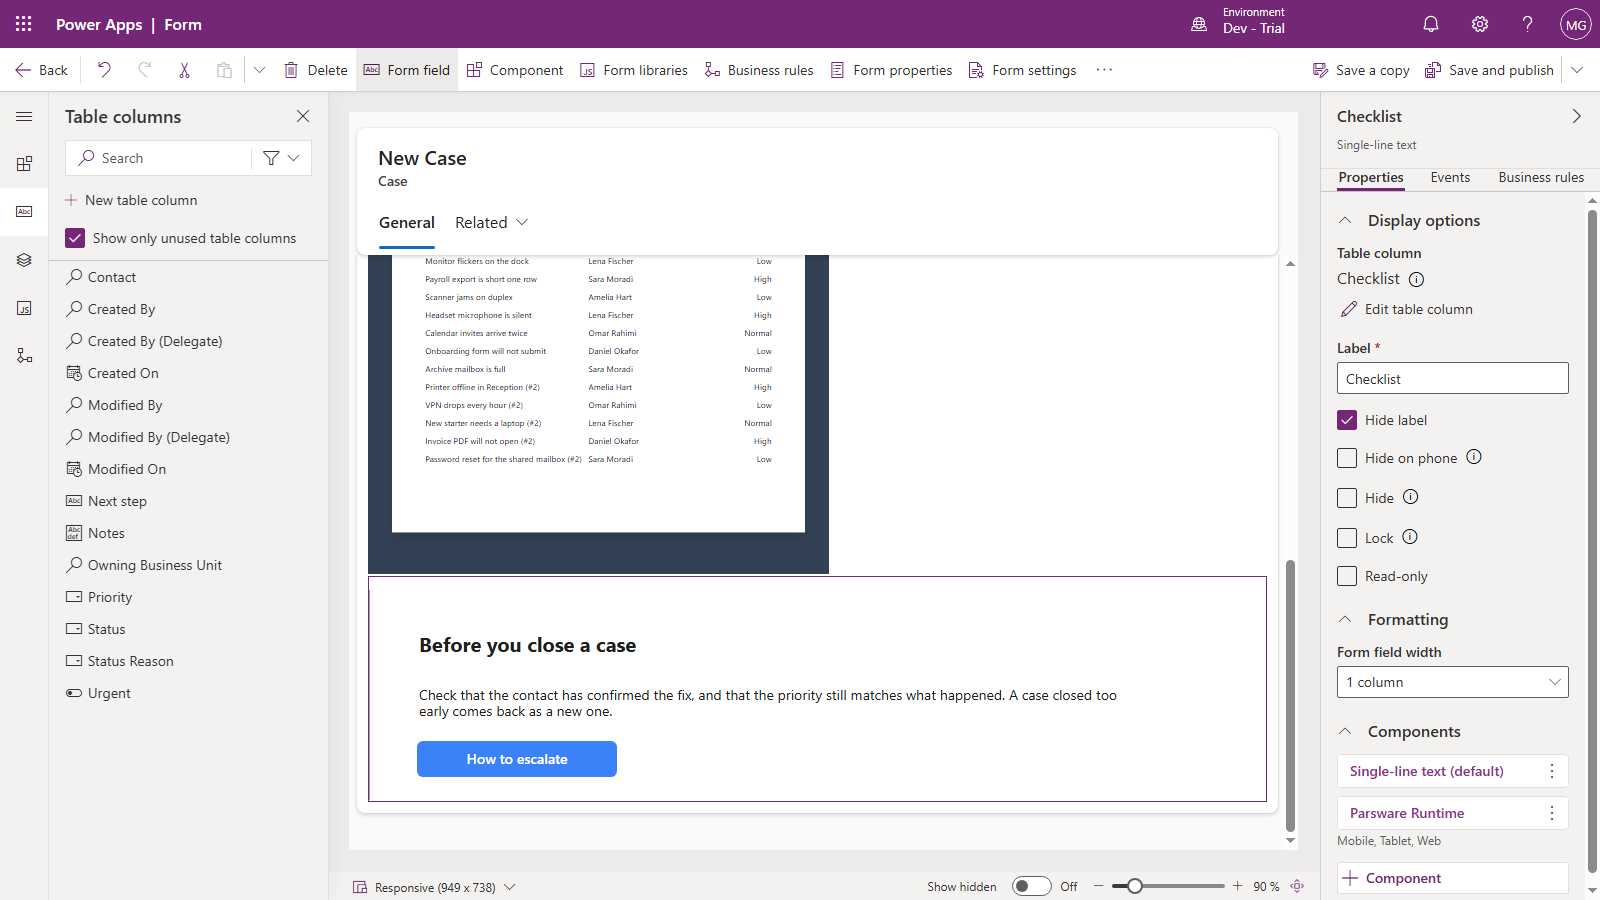Screen dimensions: 1600x900
Task: Expand the Related tab dropdown
Action: tap(522, 222)
